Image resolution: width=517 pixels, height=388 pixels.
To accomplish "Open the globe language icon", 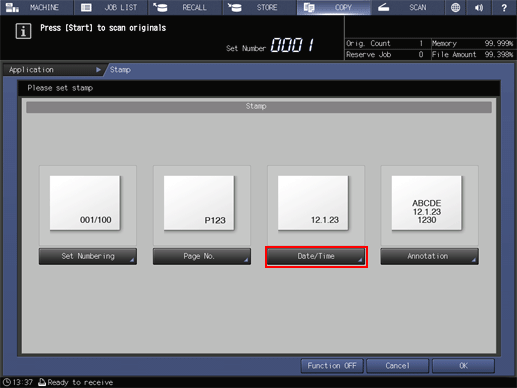I will (455, 7).
